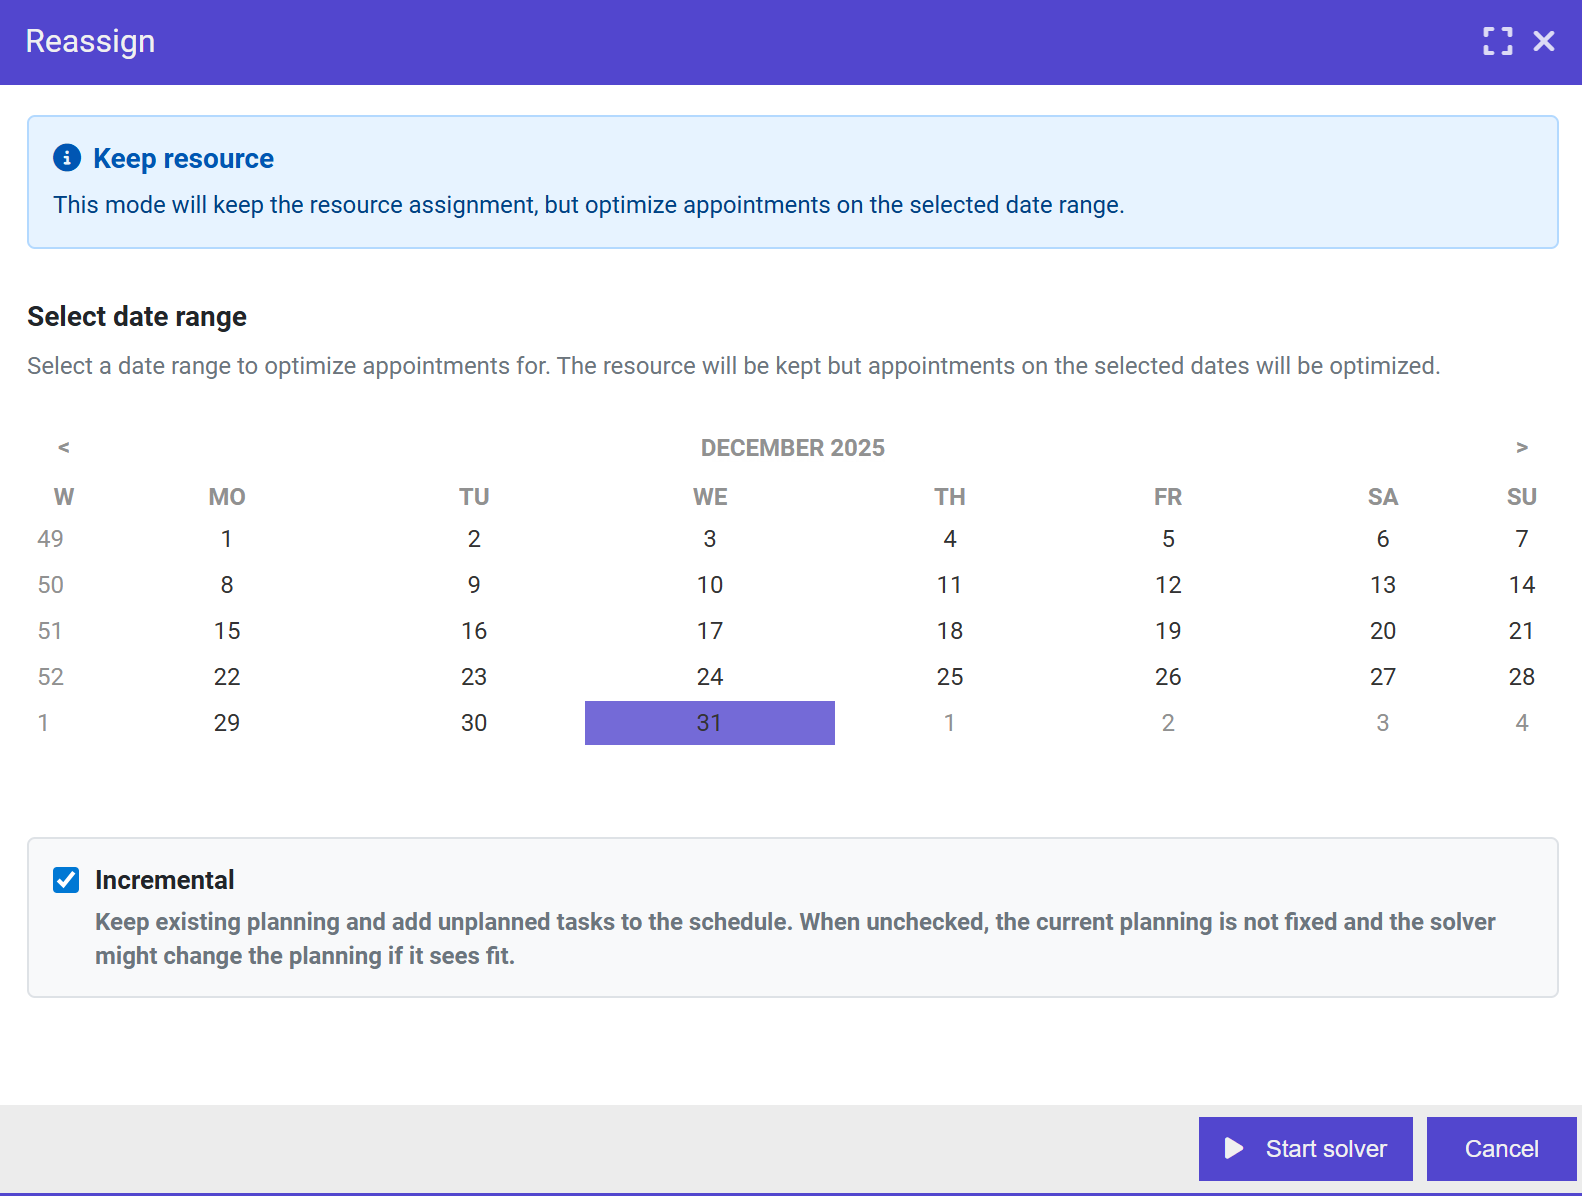Click the DECEMBER 2025 month header

click(792, 448)
